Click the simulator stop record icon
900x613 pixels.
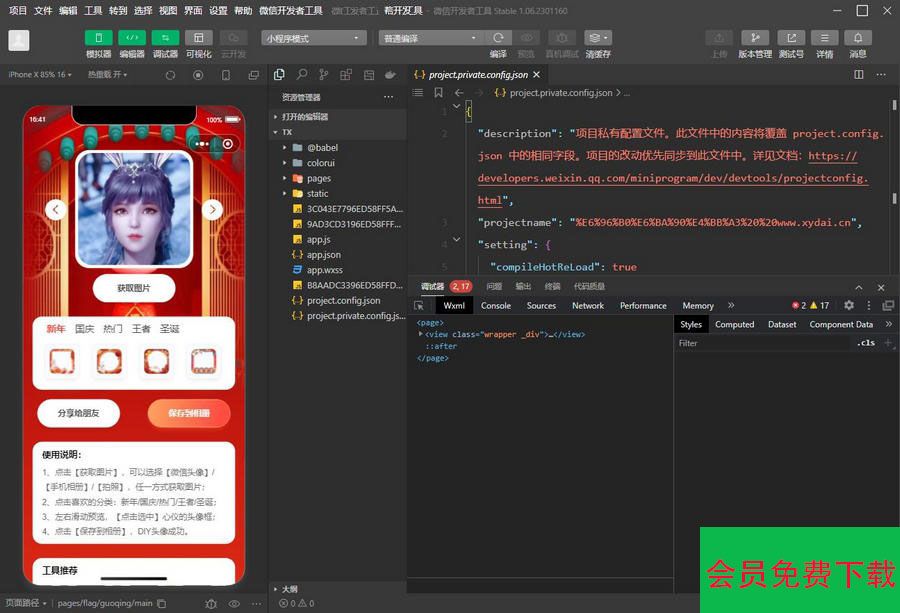198,75
